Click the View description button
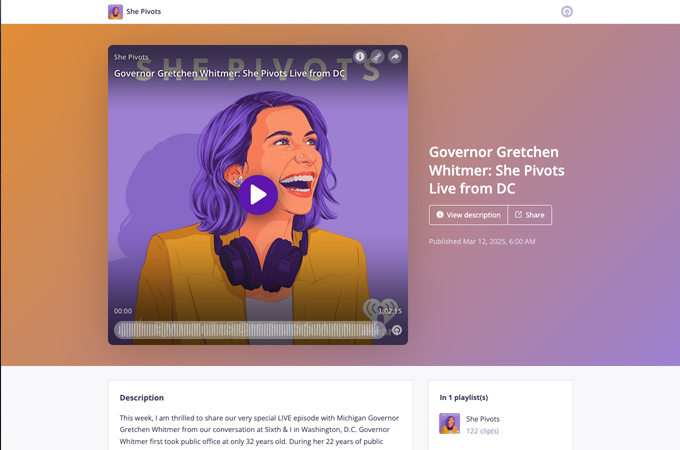The width and height of the screenshot is (680, 450). click(468, 215)
